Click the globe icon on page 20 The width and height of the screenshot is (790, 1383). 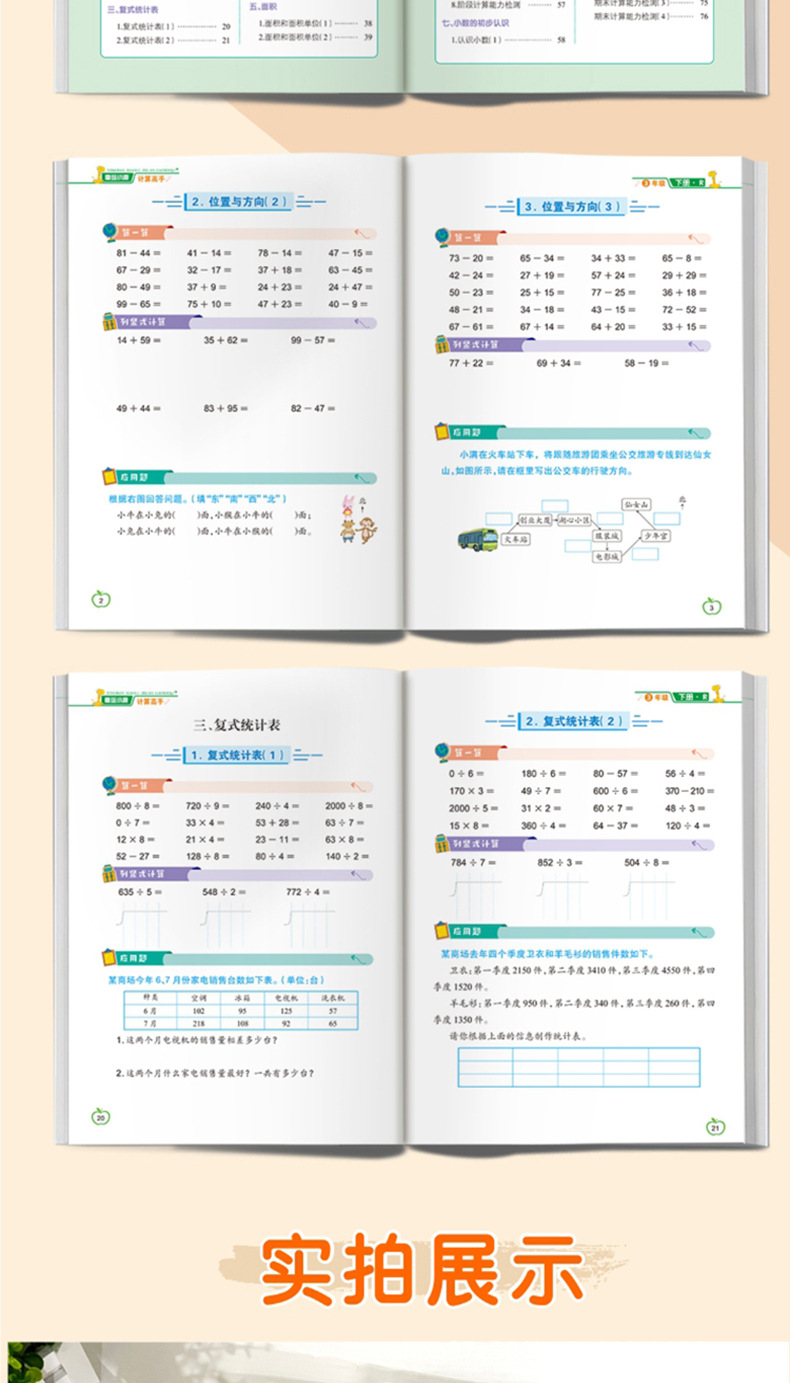coord(111,784)
